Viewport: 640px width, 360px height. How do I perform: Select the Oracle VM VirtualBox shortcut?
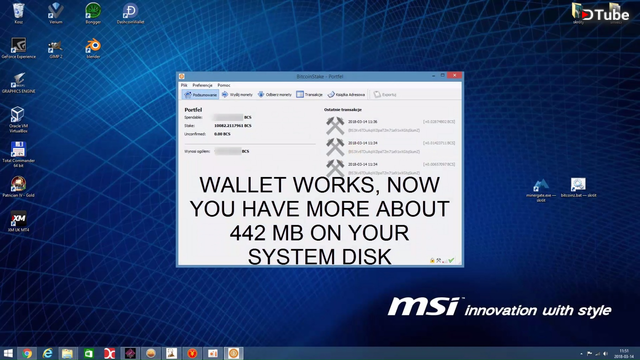click(18, 120)
